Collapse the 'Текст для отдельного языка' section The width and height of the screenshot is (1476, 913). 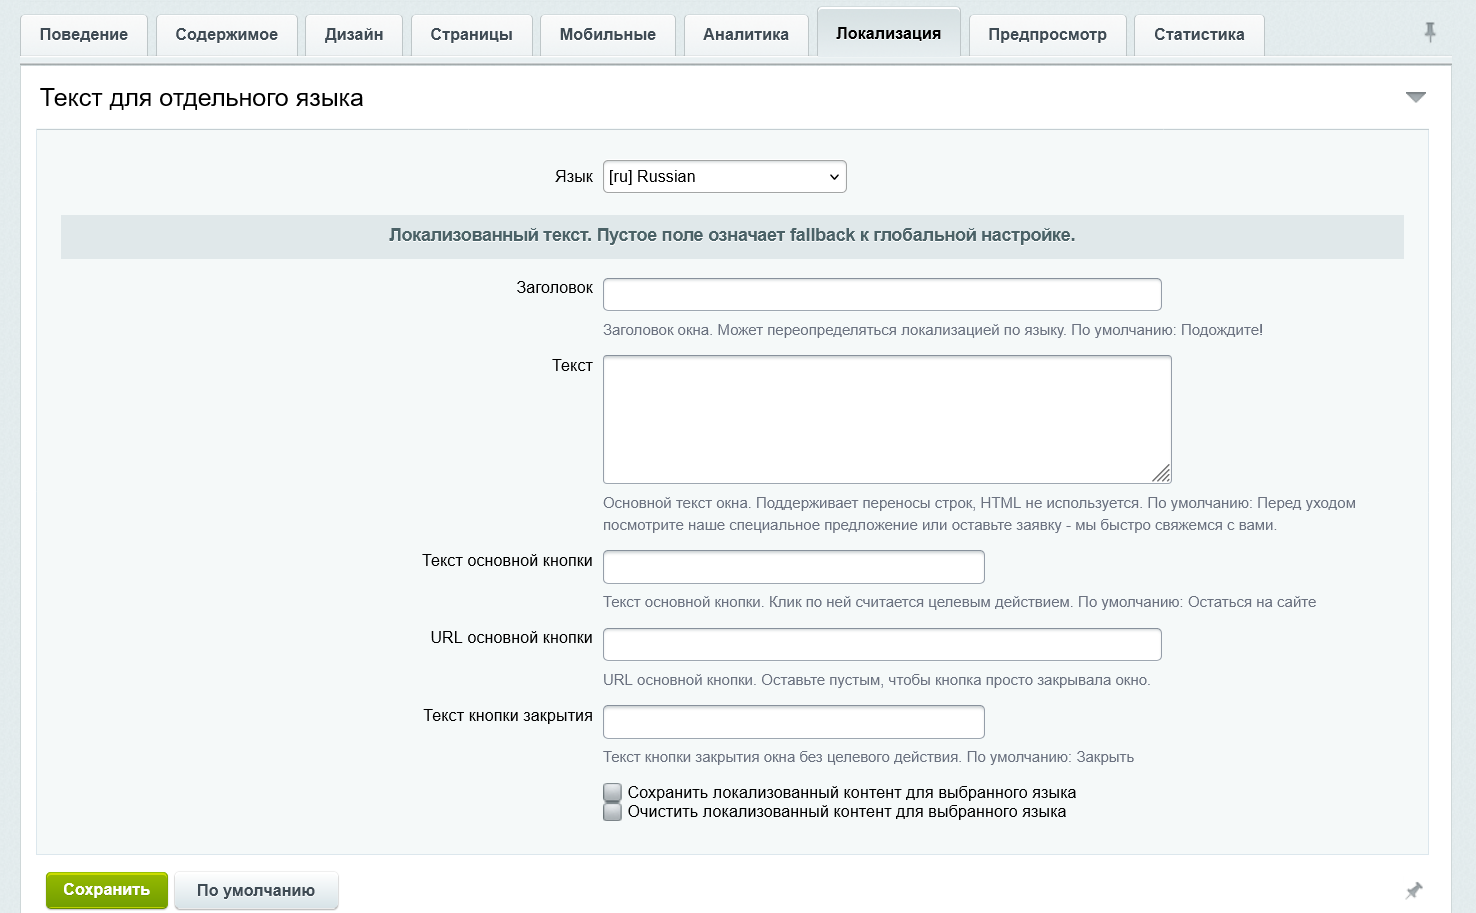point(1416,97)
